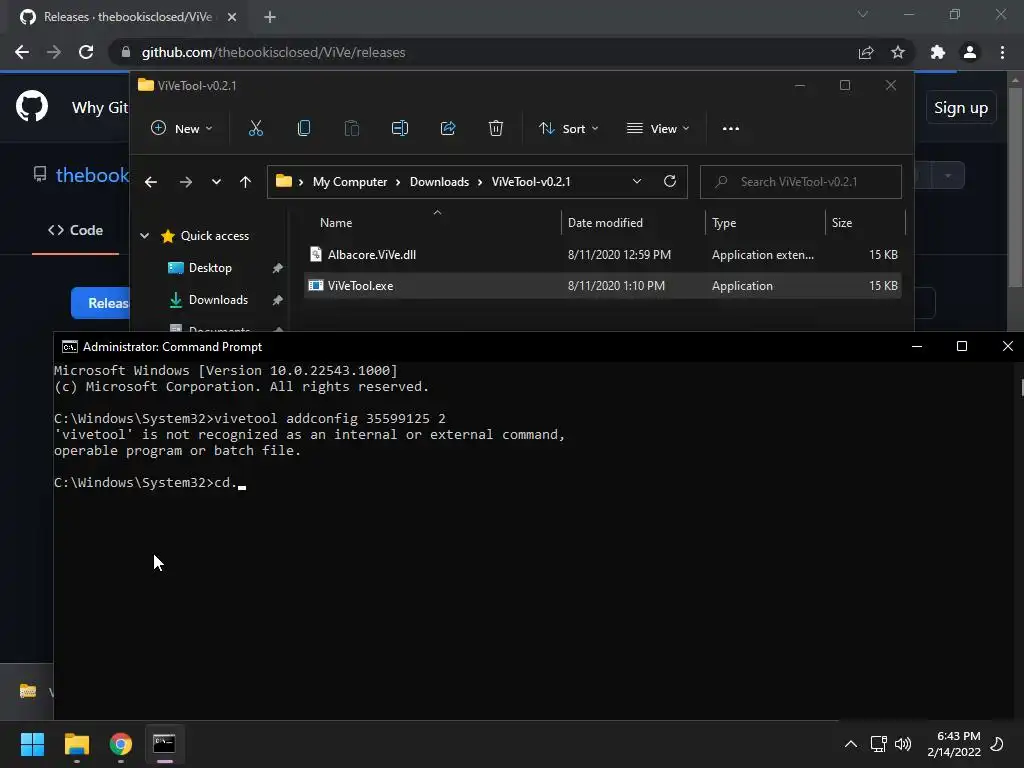
Task: Click the GitHub Sign up button
Action: tap(961, 108)
